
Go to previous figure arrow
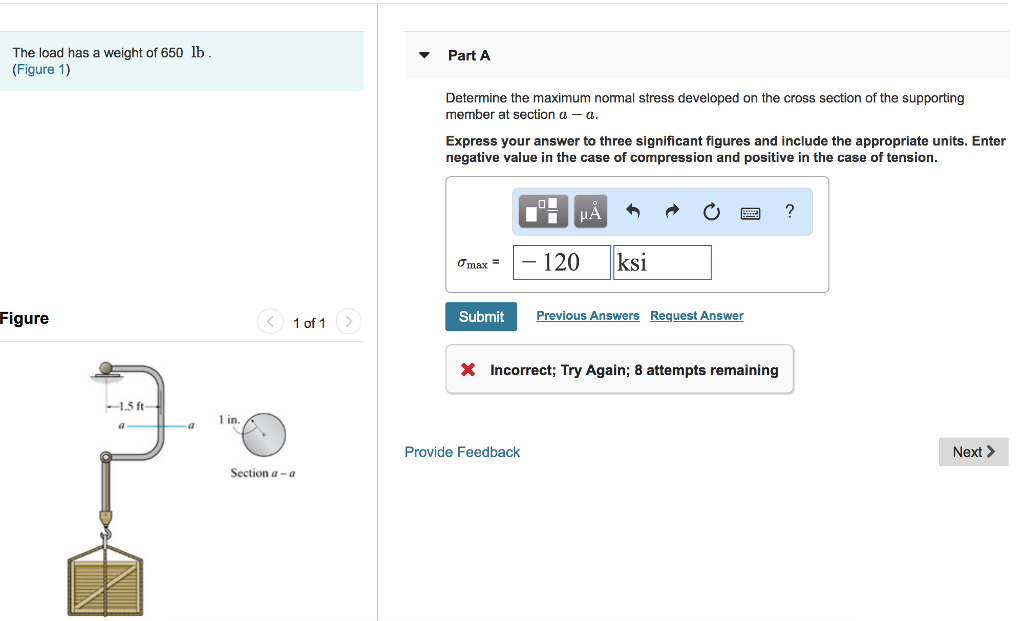[271, 322]
